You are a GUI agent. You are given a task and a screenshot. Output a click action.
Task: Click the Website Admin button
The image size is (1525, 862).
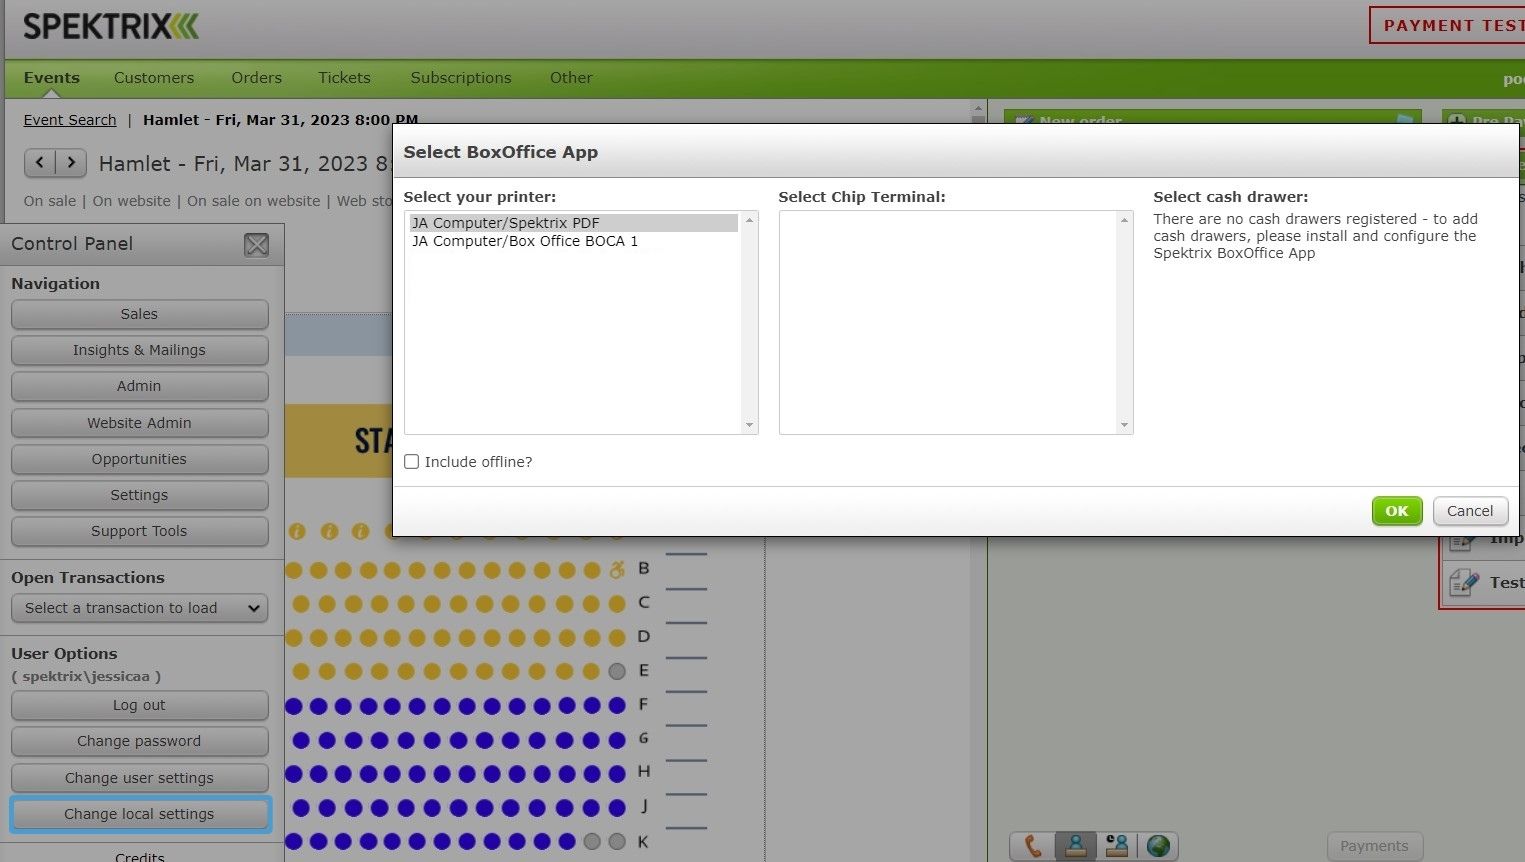139,423
